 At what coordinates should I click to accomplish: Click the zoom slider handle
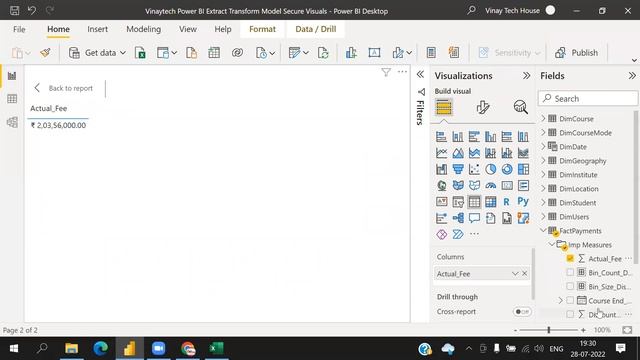coord(549,330)
